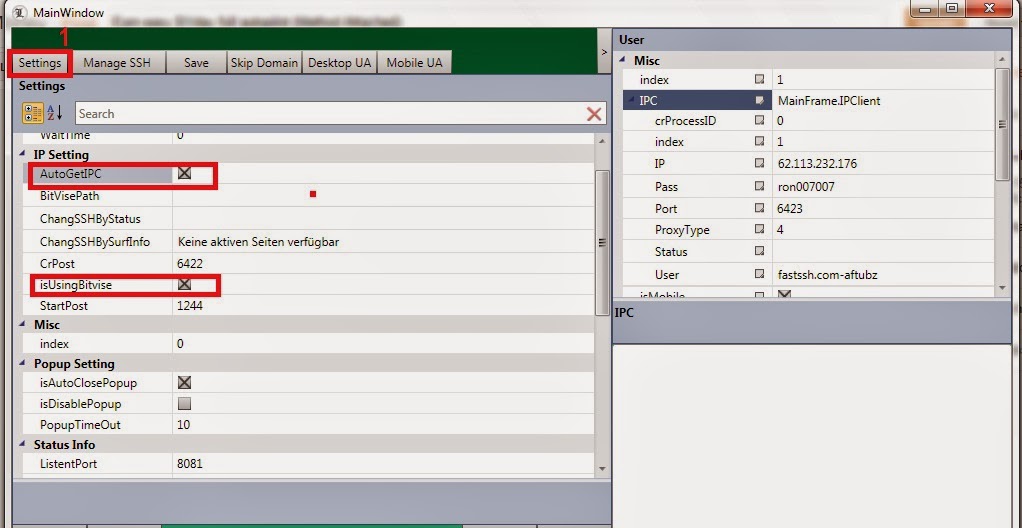The width and height of the screenshot is (1022, 528).
Task: Click User panel scrollbar up arrow
Action: 1002,59
